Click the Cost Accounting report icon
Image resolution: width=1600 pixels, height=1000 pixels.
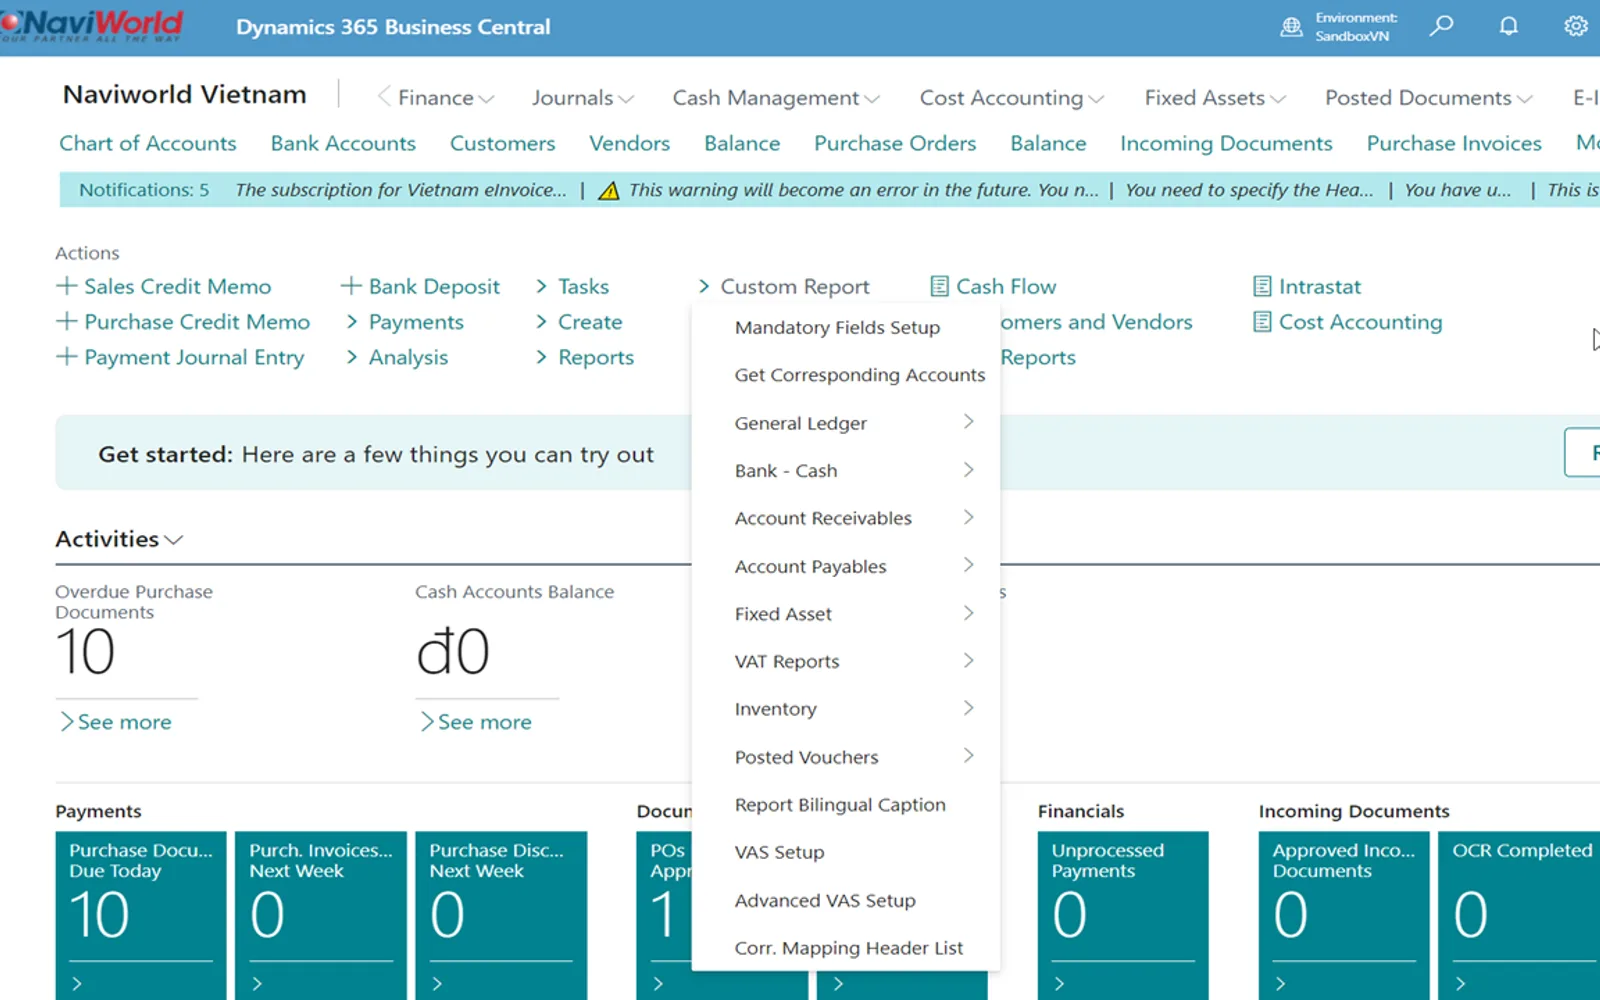1262,322
